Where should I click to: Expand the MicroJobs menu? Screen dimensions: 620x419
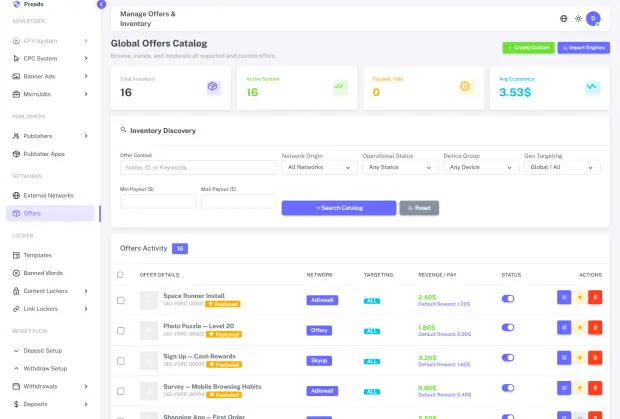(x=50, y=94)
